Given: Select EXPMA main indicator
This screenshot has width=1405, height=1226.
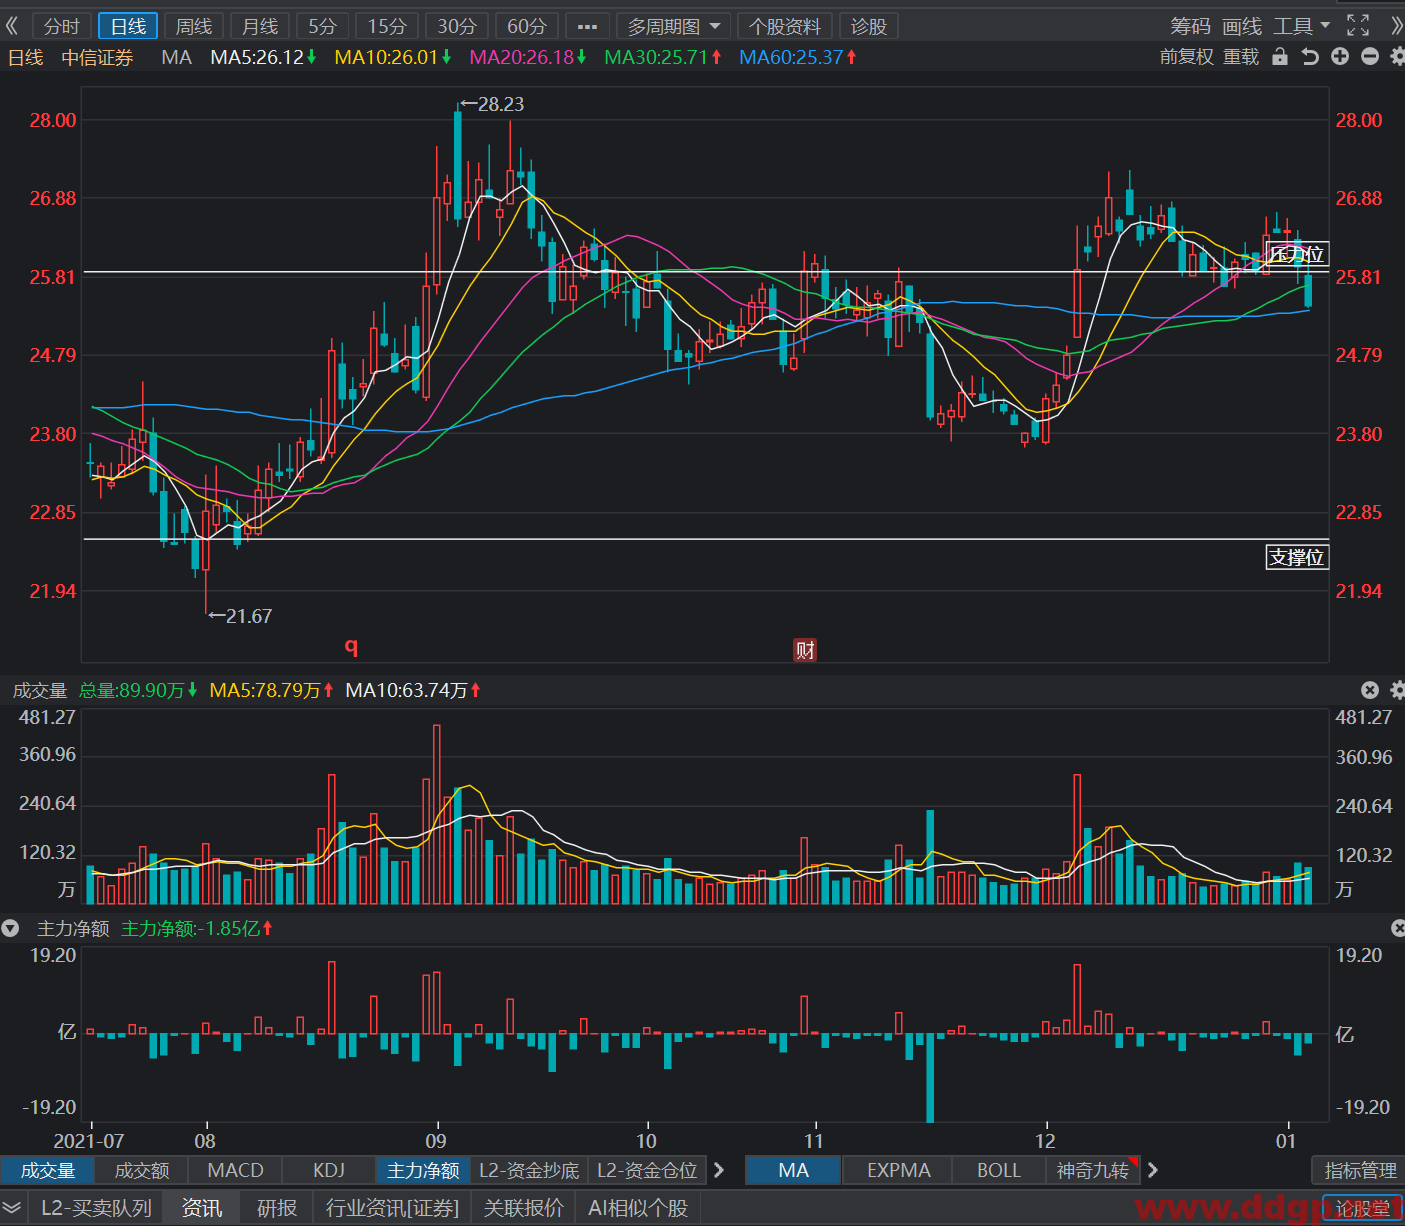Looking at the screenshot, I should 898,1170.
